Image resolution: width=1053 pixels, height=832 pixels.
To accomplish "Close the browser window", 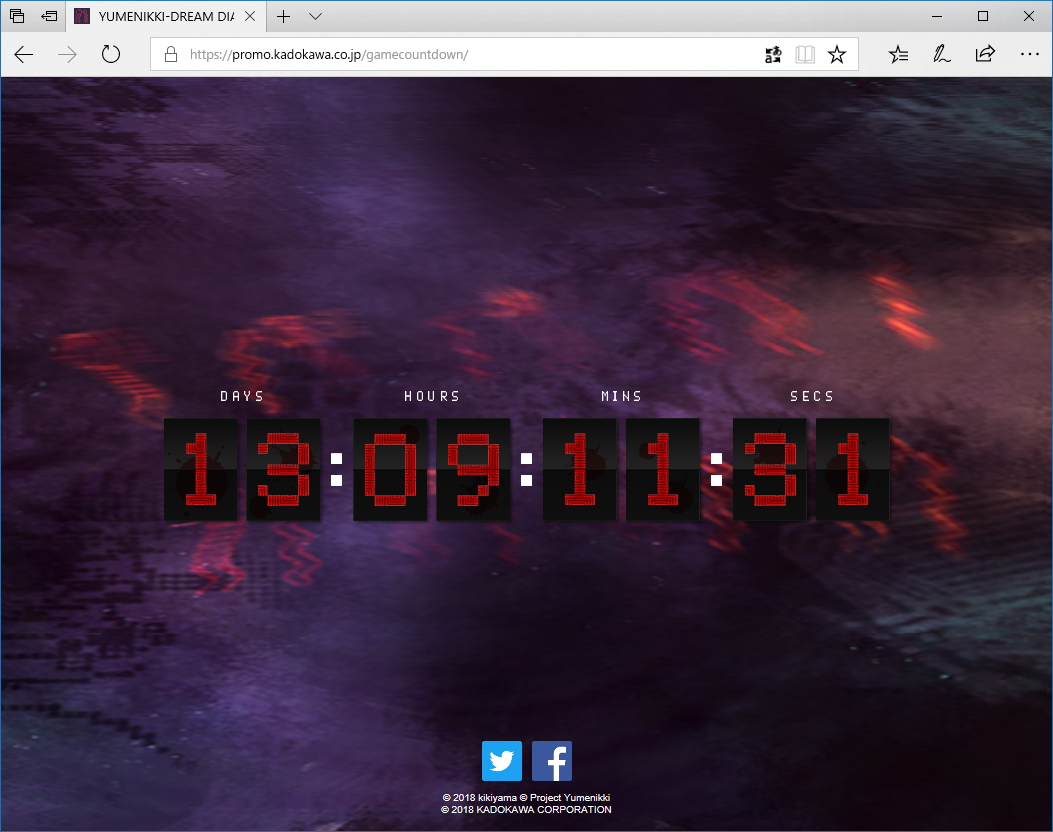I will coord(1029,16).
